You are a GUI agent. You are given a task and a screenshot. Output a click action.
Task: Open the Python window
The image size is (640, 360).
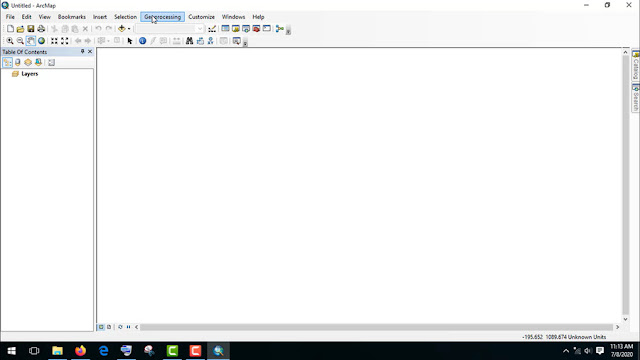(x=267, y=29)
